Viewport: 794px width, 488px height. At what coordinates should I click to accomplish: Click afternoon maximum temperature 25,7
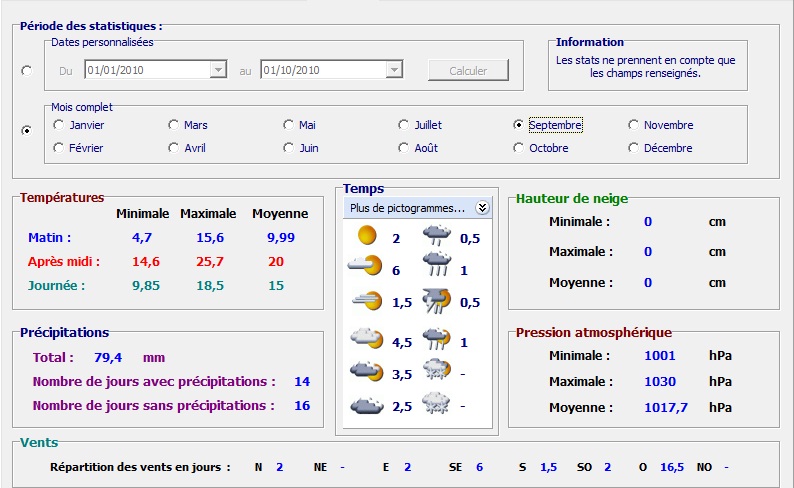click(x=210, y=262)
